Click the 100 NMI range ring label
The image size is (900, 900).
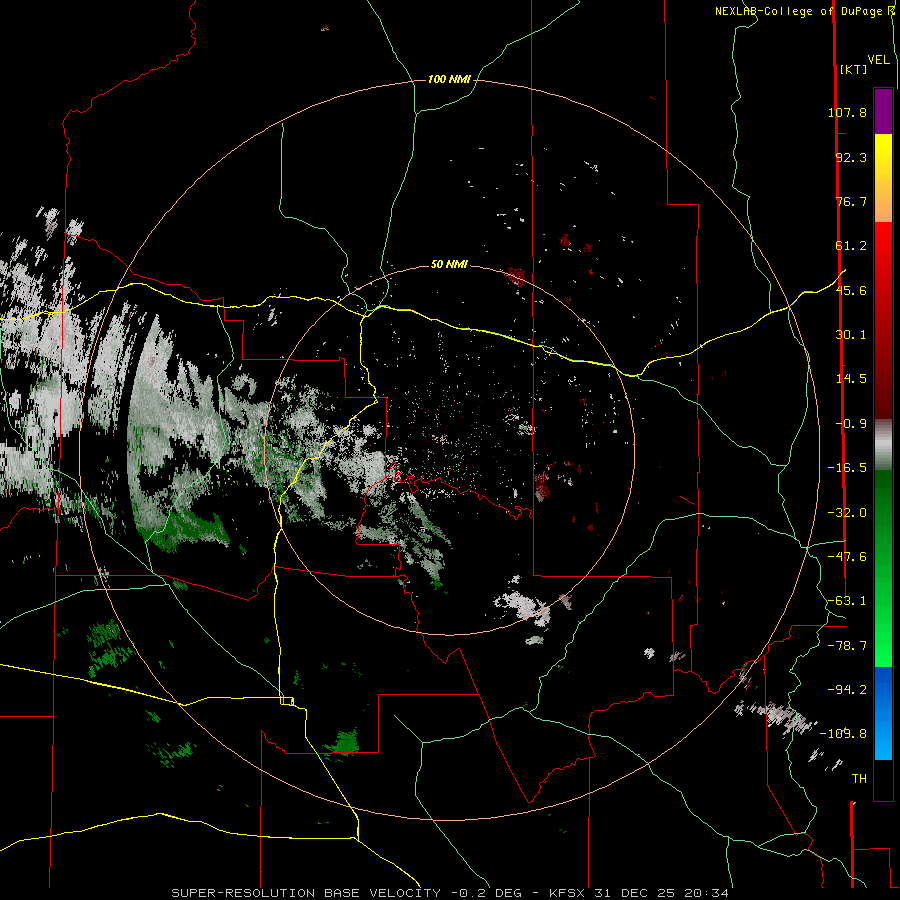pos(449,79)
